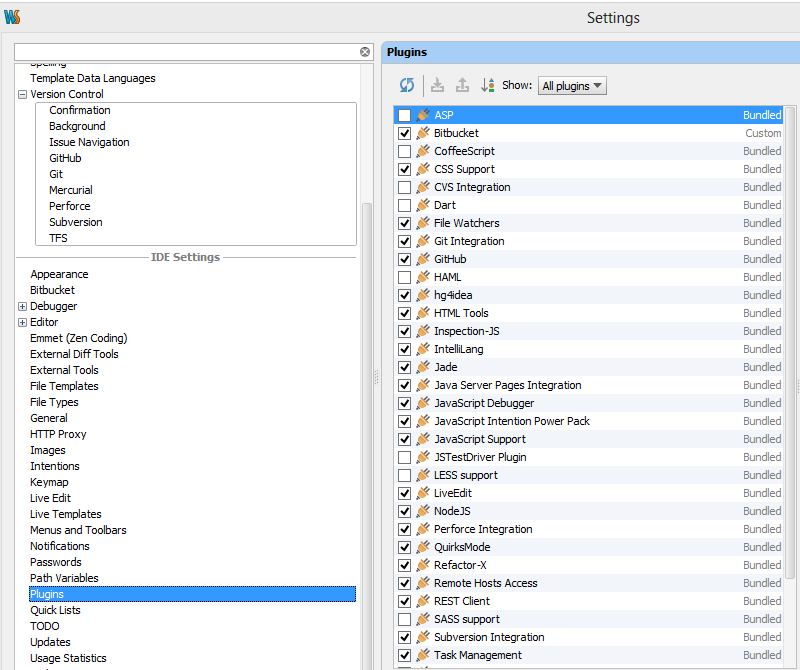Click the plug icon beside Dart

pyautogui.click(x=423, y=205)
